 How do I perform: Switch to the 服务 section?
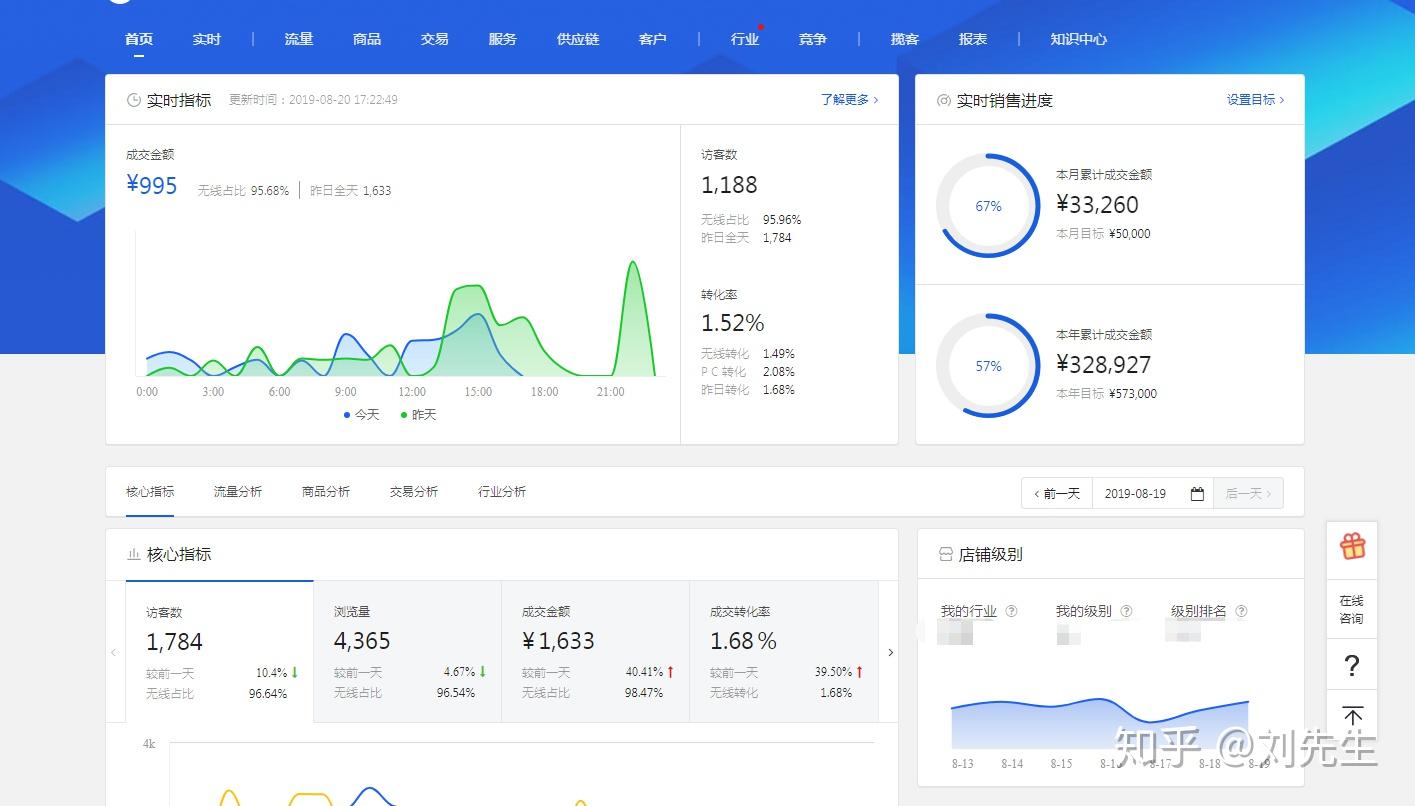click(x=503, y=39)
